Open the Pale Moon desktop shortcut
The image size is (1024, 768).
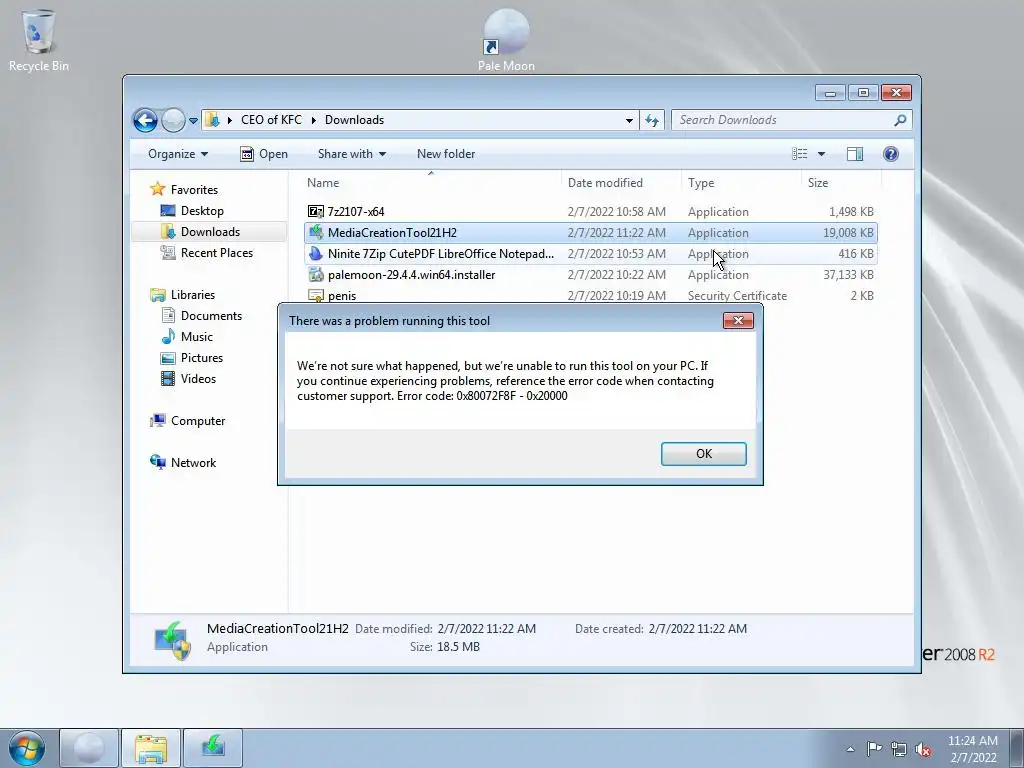[x=506, y=39]
